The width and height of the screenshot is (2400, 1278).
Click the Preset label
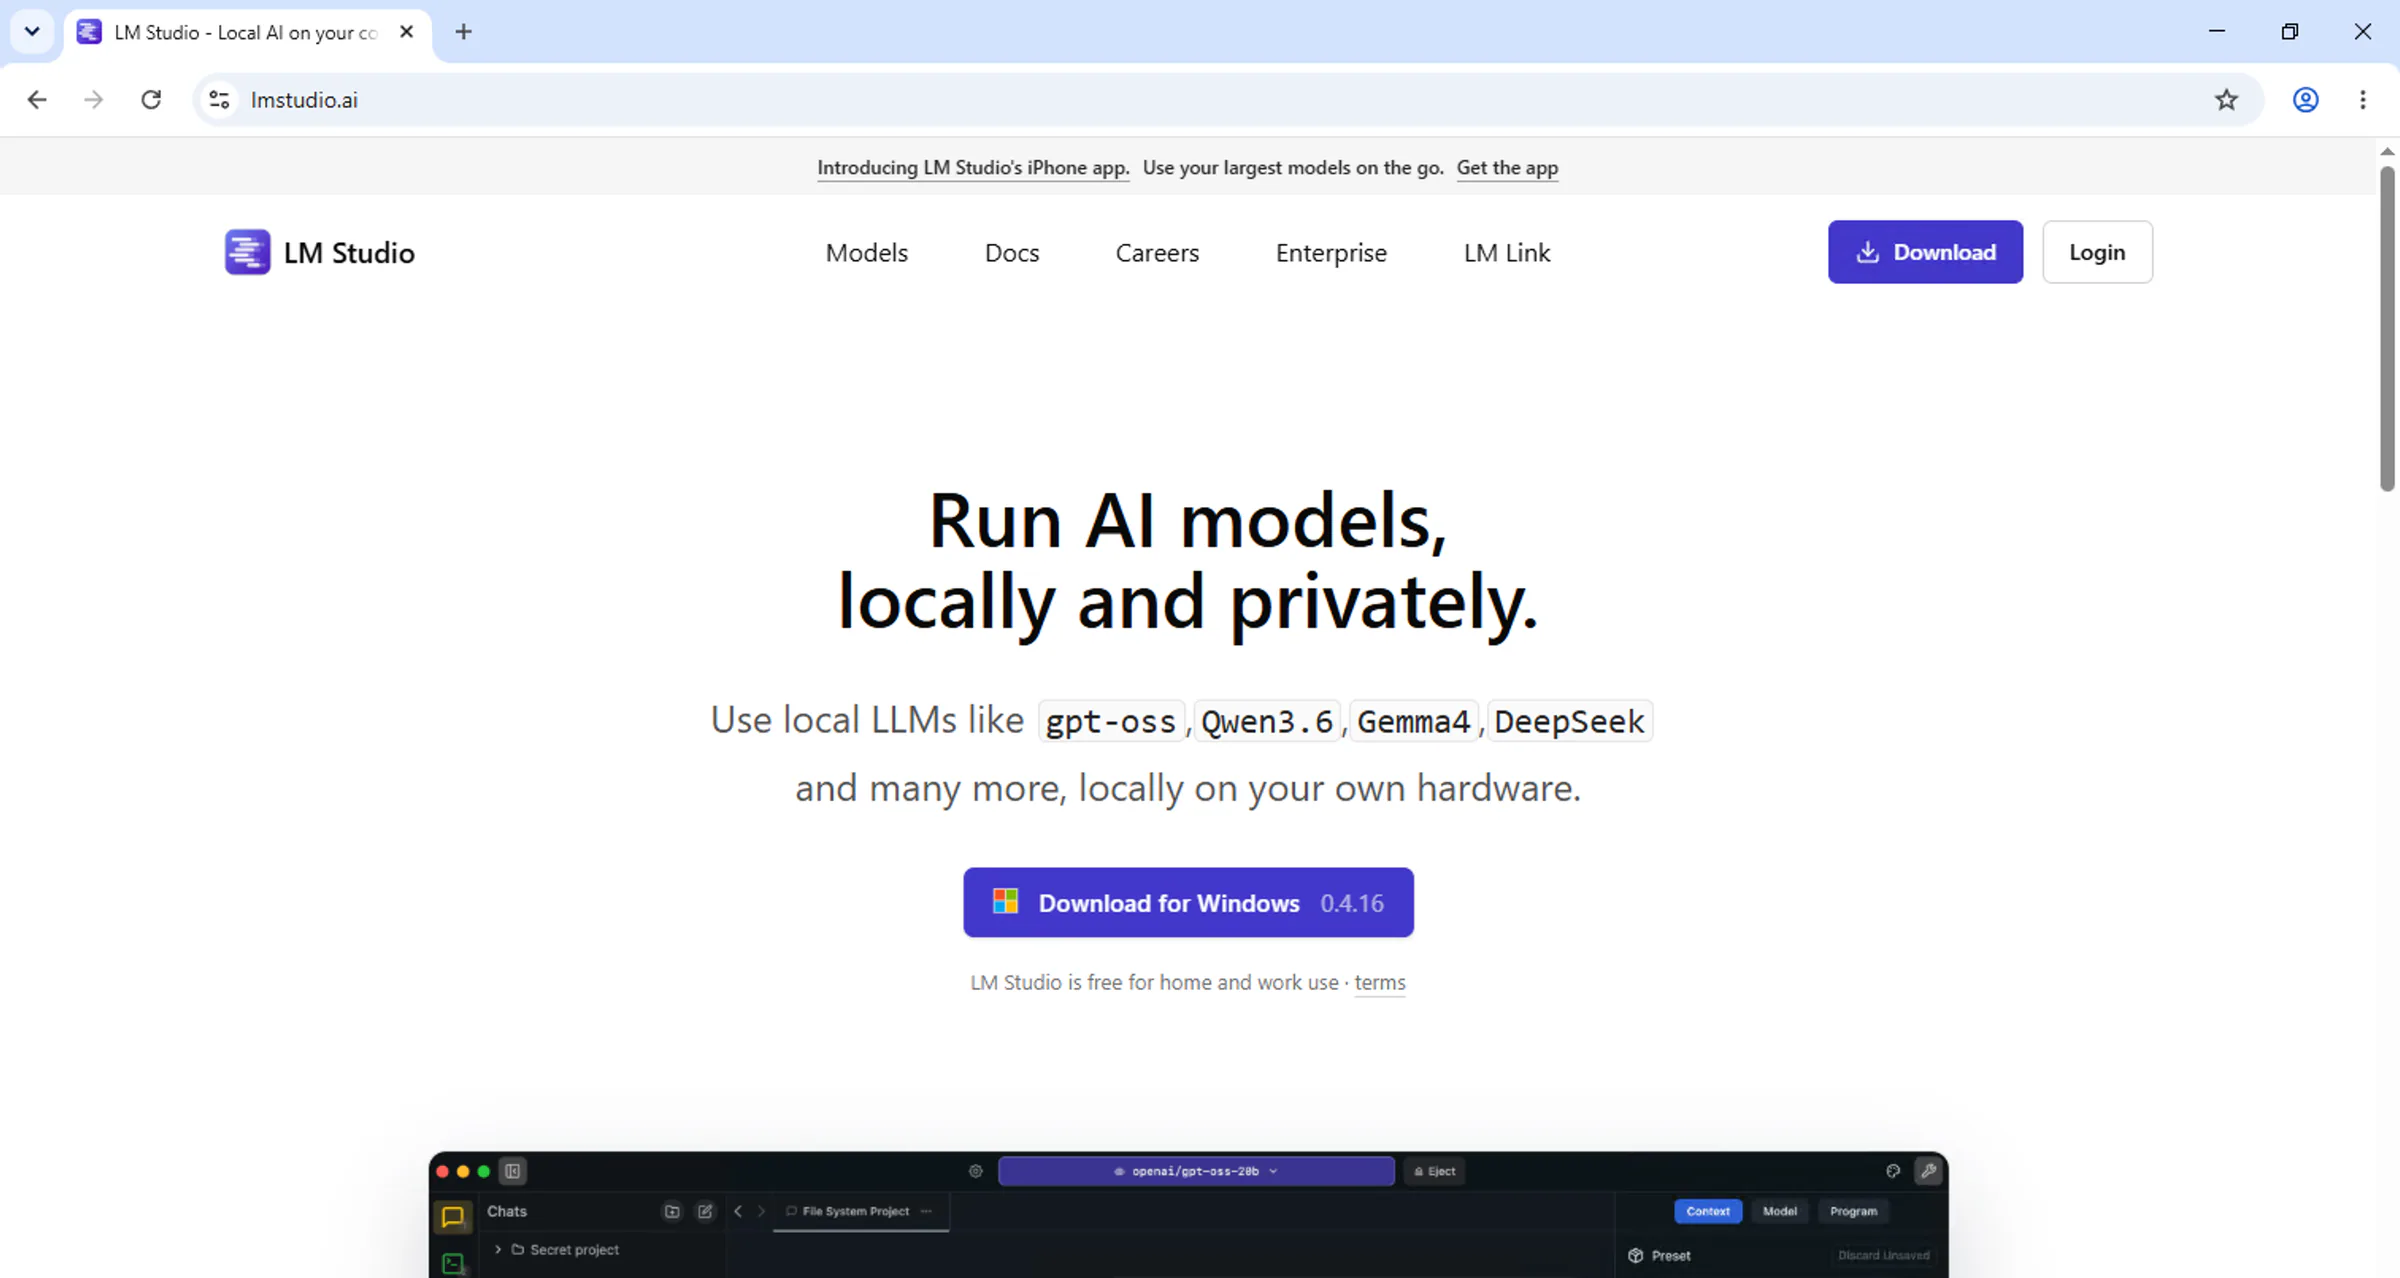(1671, 1255)
